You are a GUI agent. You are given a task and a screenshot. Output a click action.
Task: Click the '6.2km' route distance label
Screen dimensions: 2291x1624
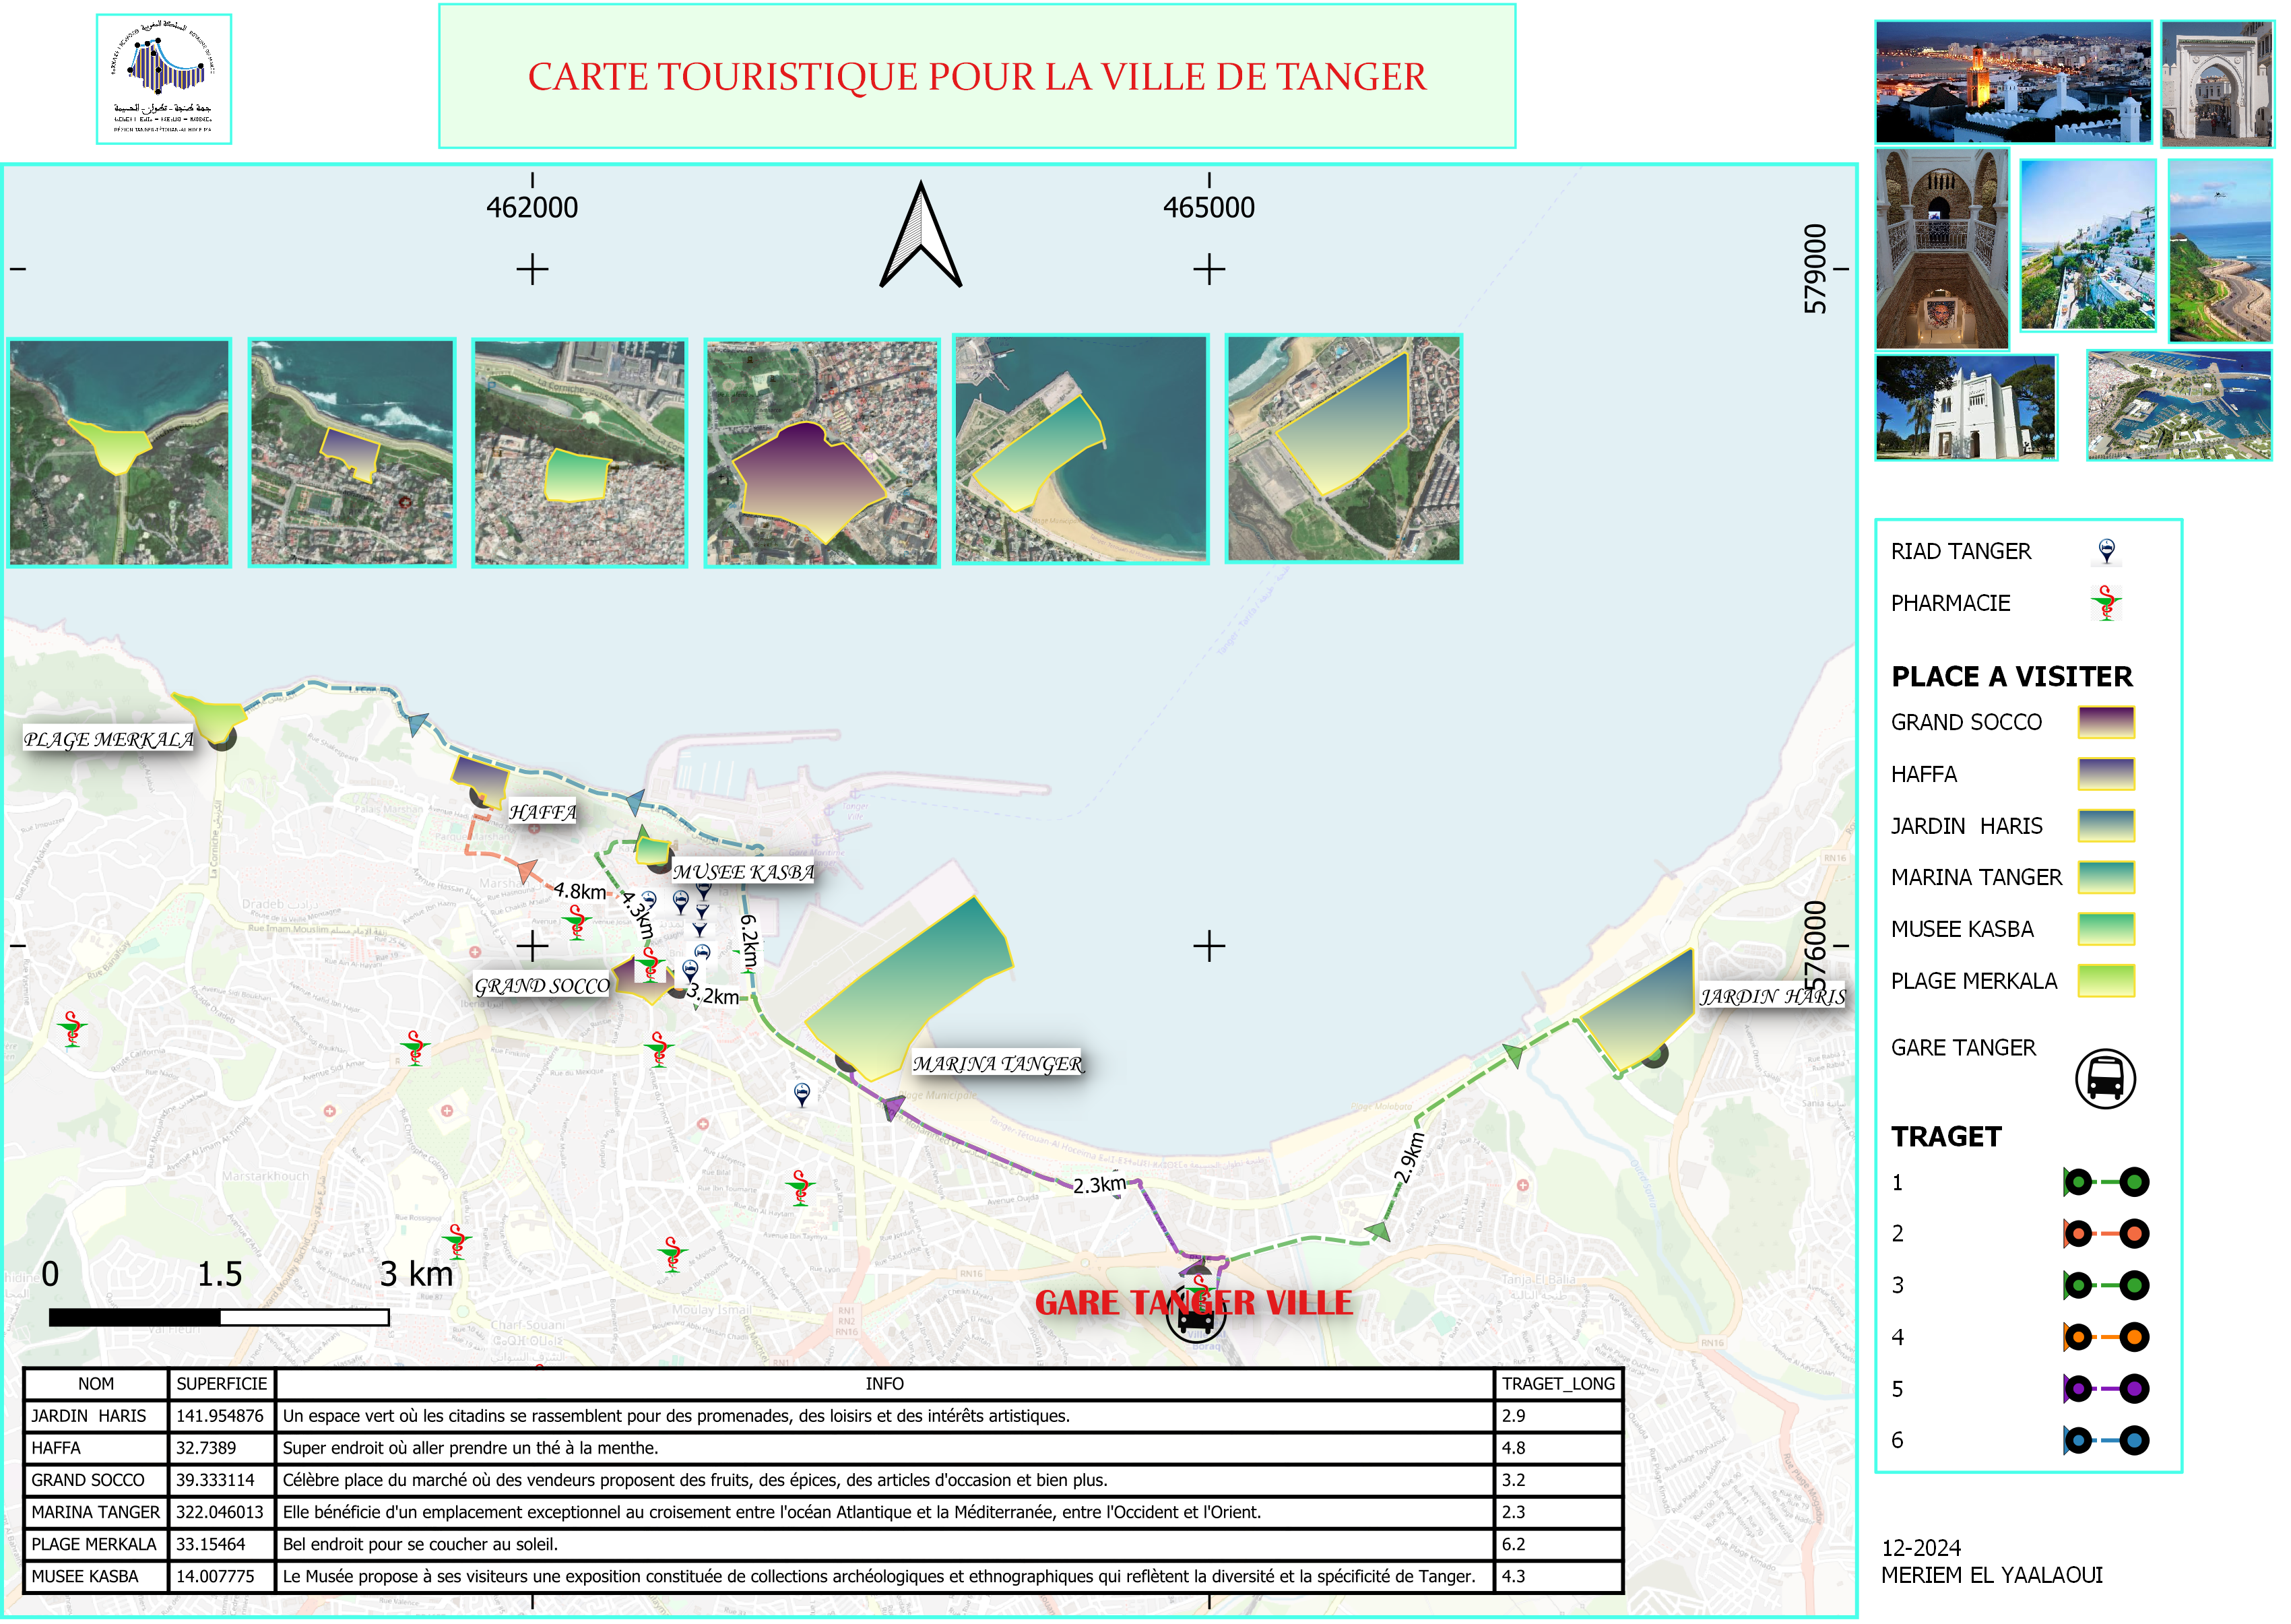pyautogui.click(x=750, y=942)
